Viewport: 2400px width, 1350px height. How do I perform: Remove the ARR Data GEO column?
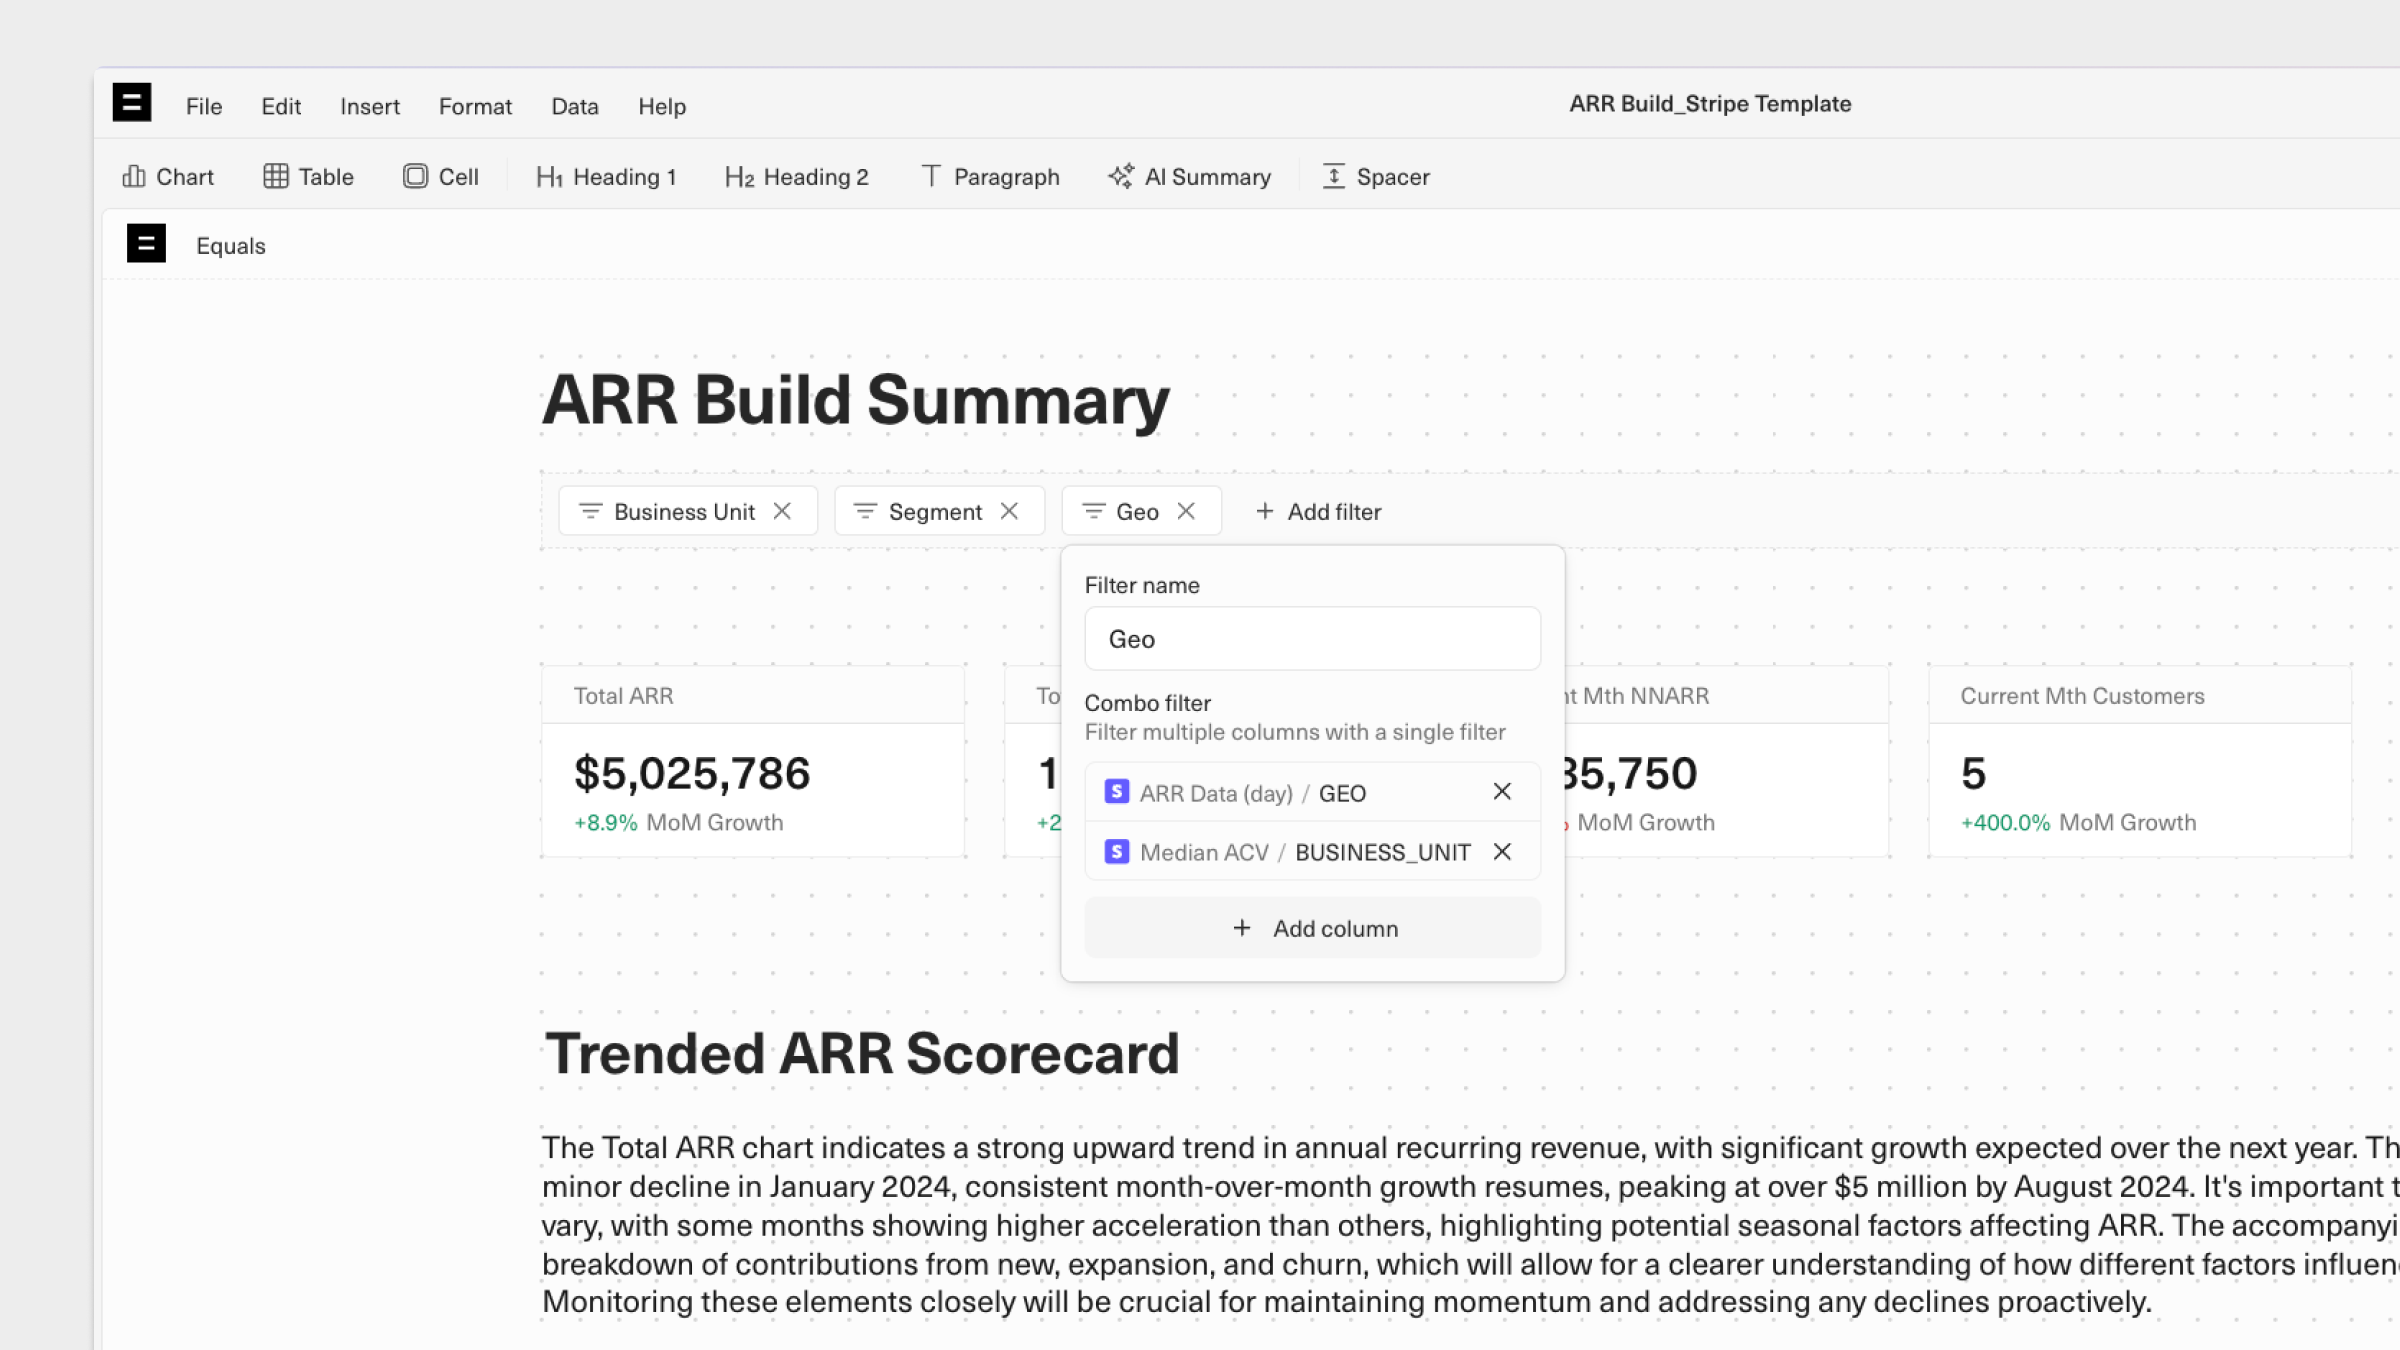click(x=1502, y=792)
